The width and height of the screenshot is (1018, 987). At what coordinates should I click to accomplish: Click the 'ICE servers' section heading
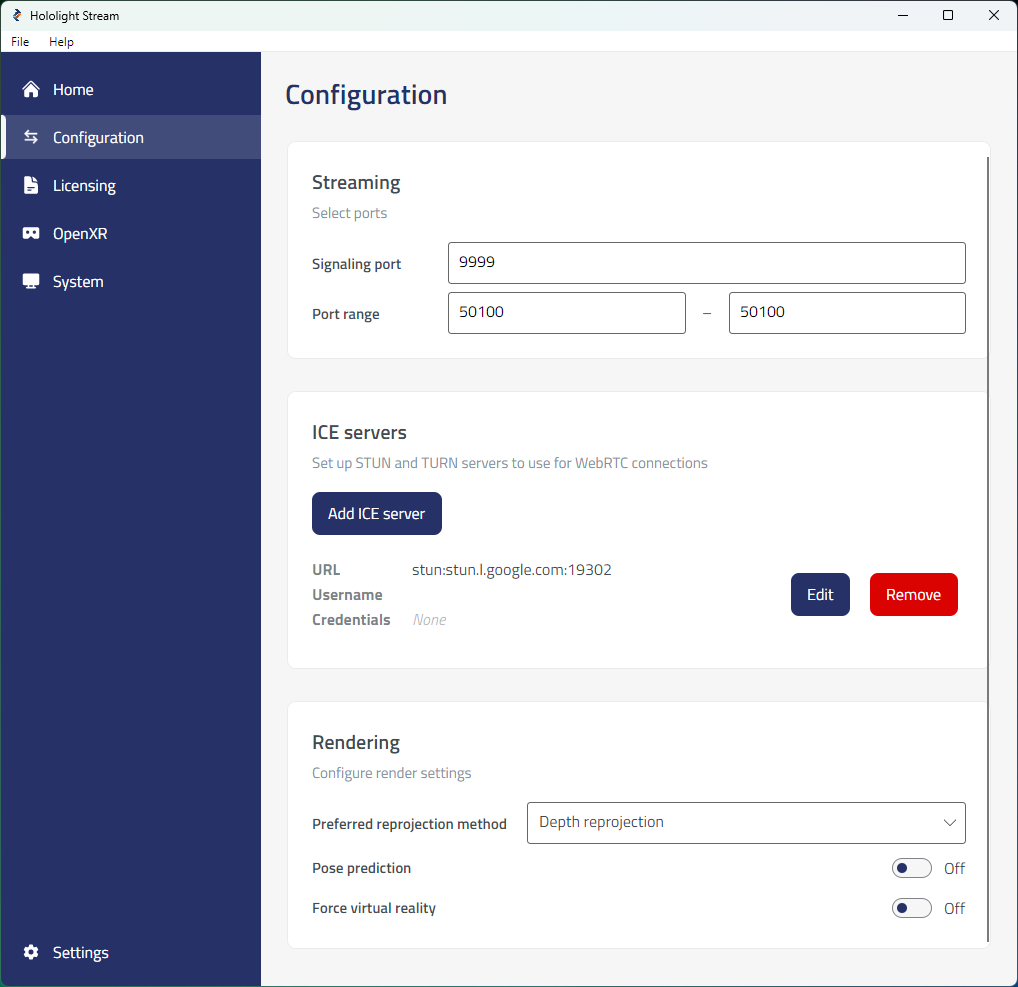tap(359, 432)
